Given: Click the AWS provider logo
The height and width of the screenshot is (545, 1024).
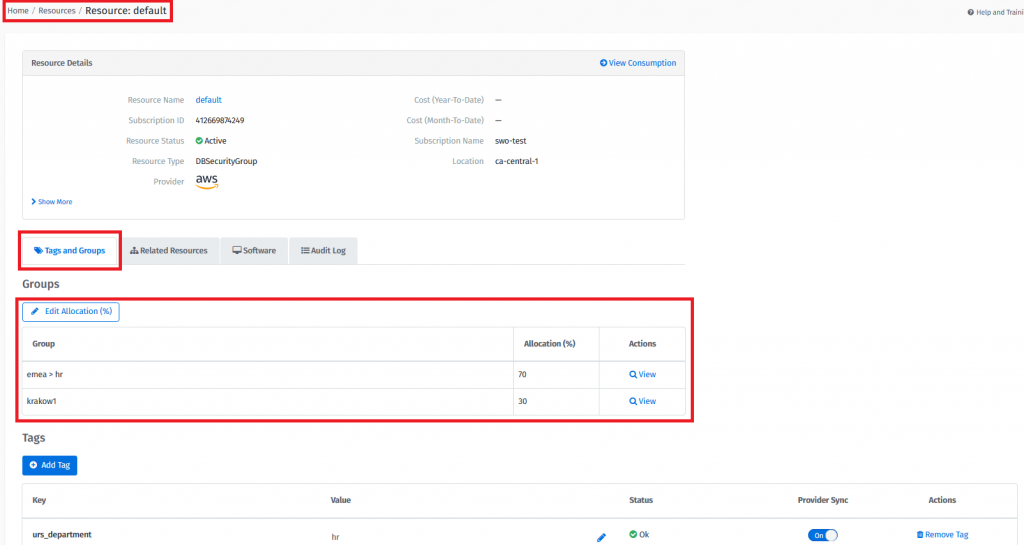Looking at the screenshot, I should pos(207,181).
